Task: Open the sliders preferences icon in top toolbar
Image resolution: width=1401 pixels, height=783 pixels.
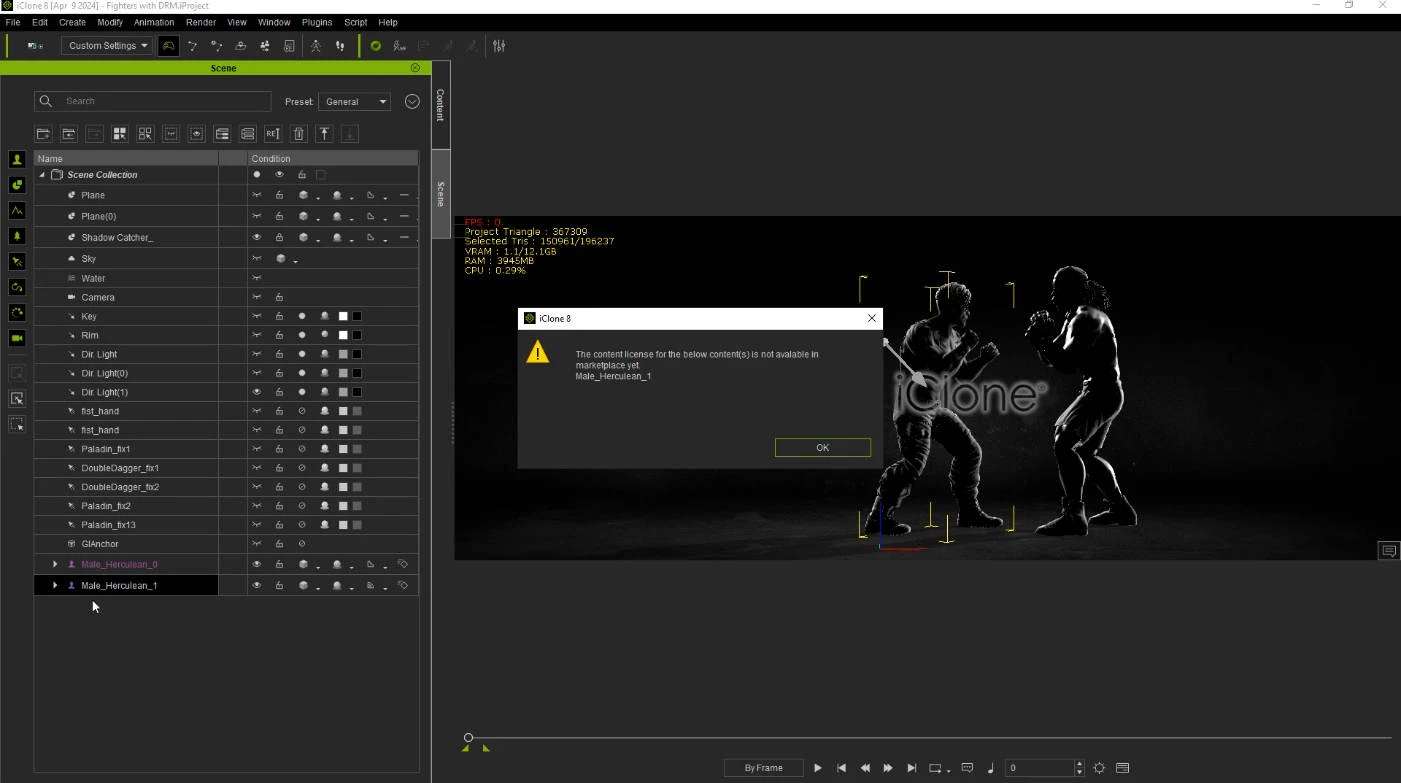Action: click(499, 46)
